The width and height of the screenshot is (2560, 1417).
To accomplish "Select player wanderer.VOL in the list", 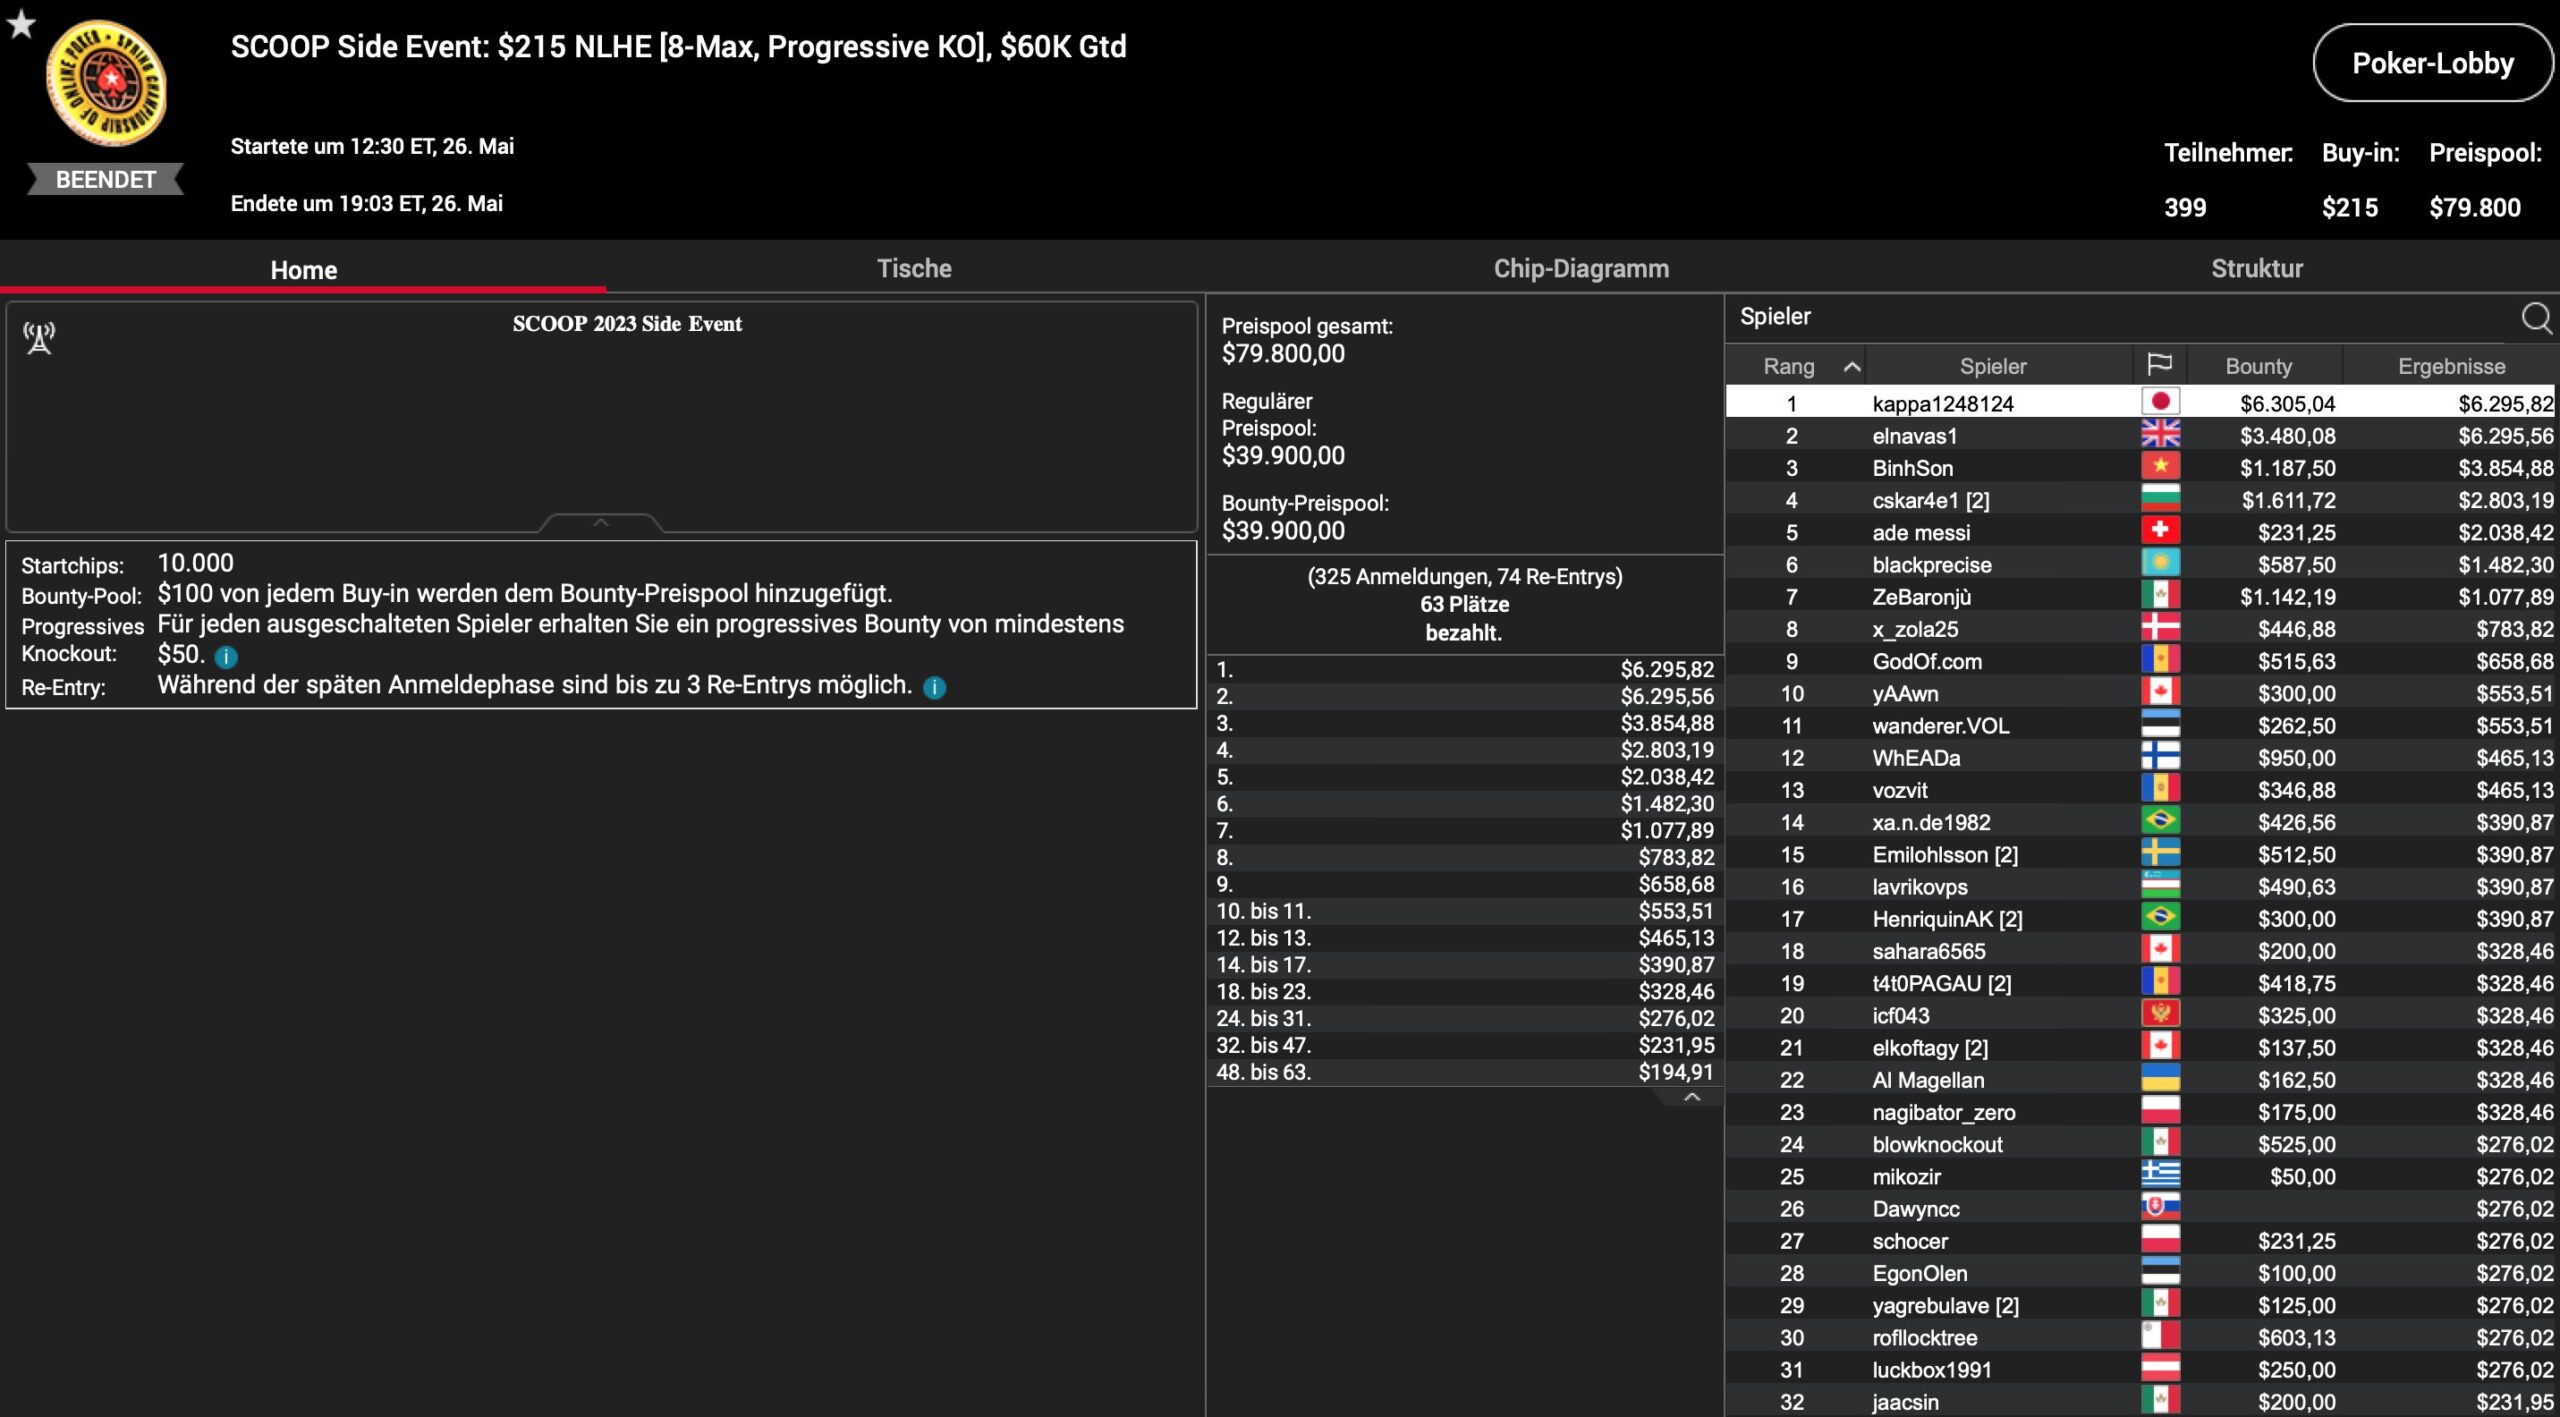I will pyautogui.click(x=2140, y=725).
